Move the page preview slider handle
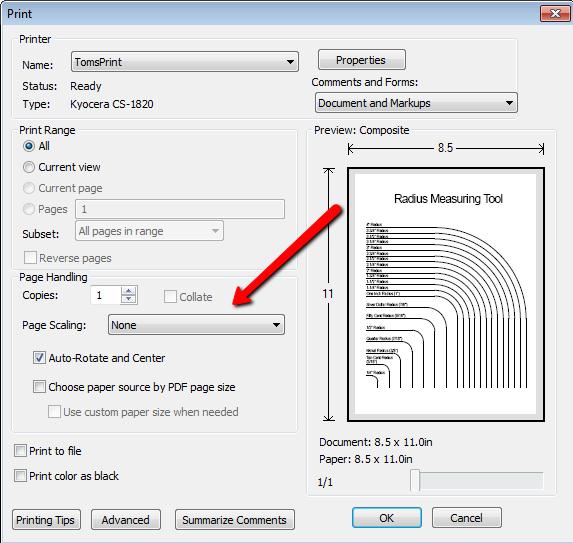 click(415, 481)
